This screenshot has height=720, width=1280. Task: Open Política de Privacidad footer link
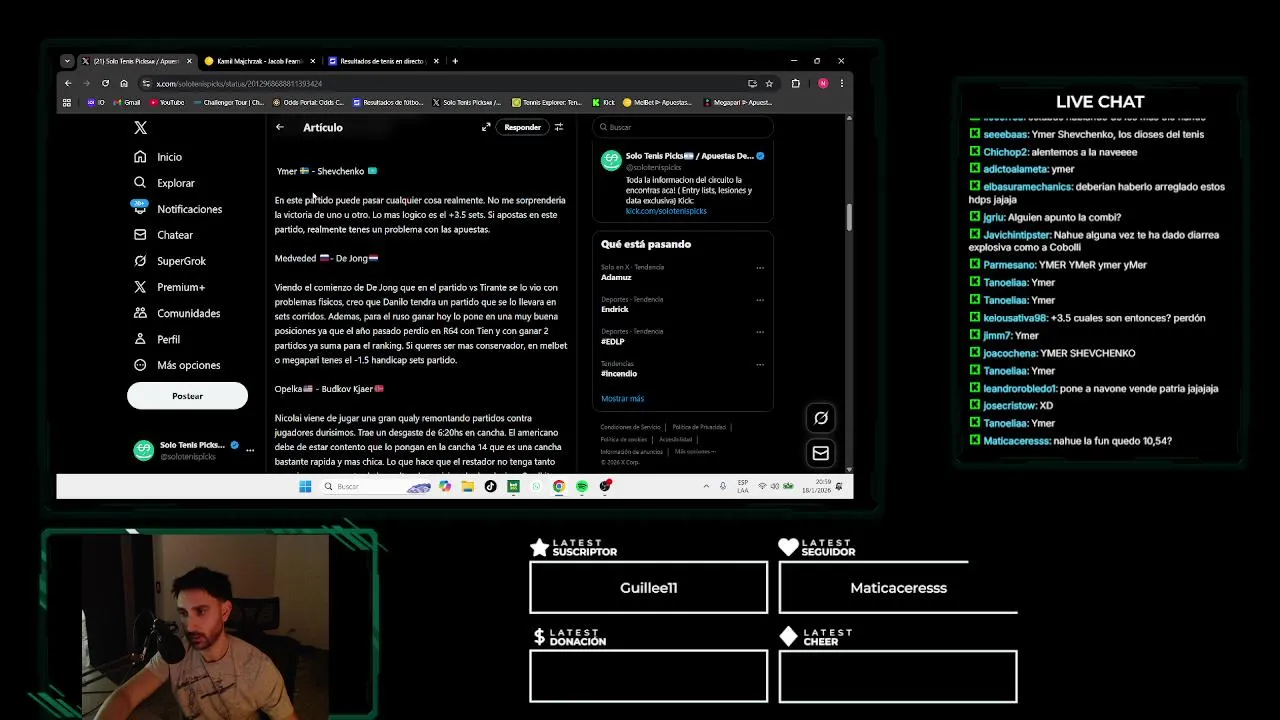click(699, 427)
